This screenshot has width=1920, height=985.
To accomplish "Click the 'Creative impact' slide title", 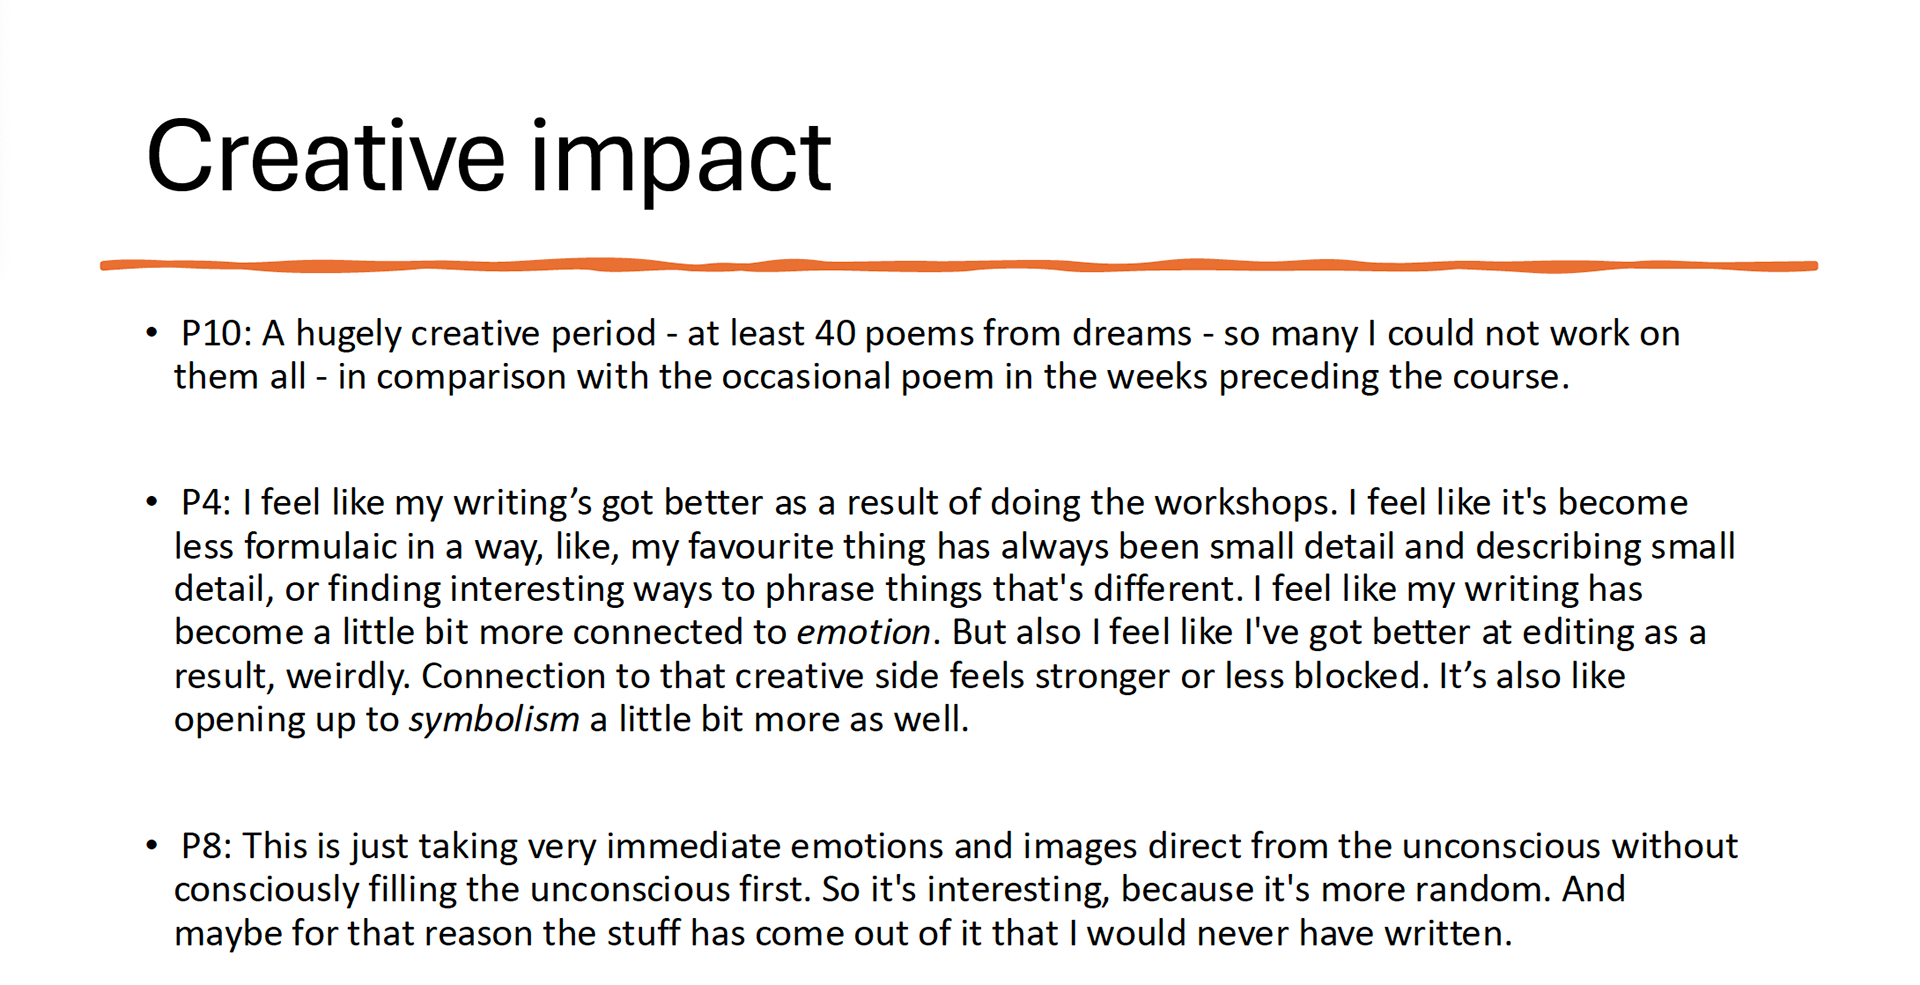I will click(488, 158).
